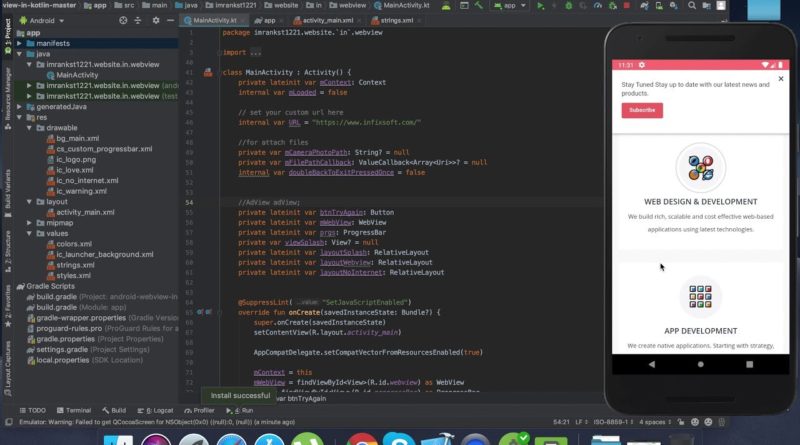Close the Stay Tuned banner
Image resolution: width=800 pixels, height=445 pixels.
coord(781,79)
